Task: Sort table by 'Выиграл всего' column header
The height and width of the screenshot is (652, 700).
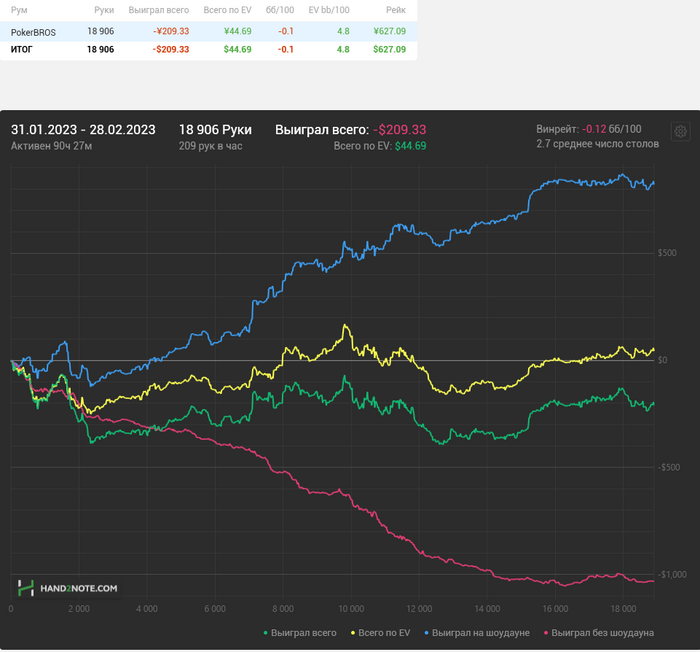Action: click(x=158, y=10)
